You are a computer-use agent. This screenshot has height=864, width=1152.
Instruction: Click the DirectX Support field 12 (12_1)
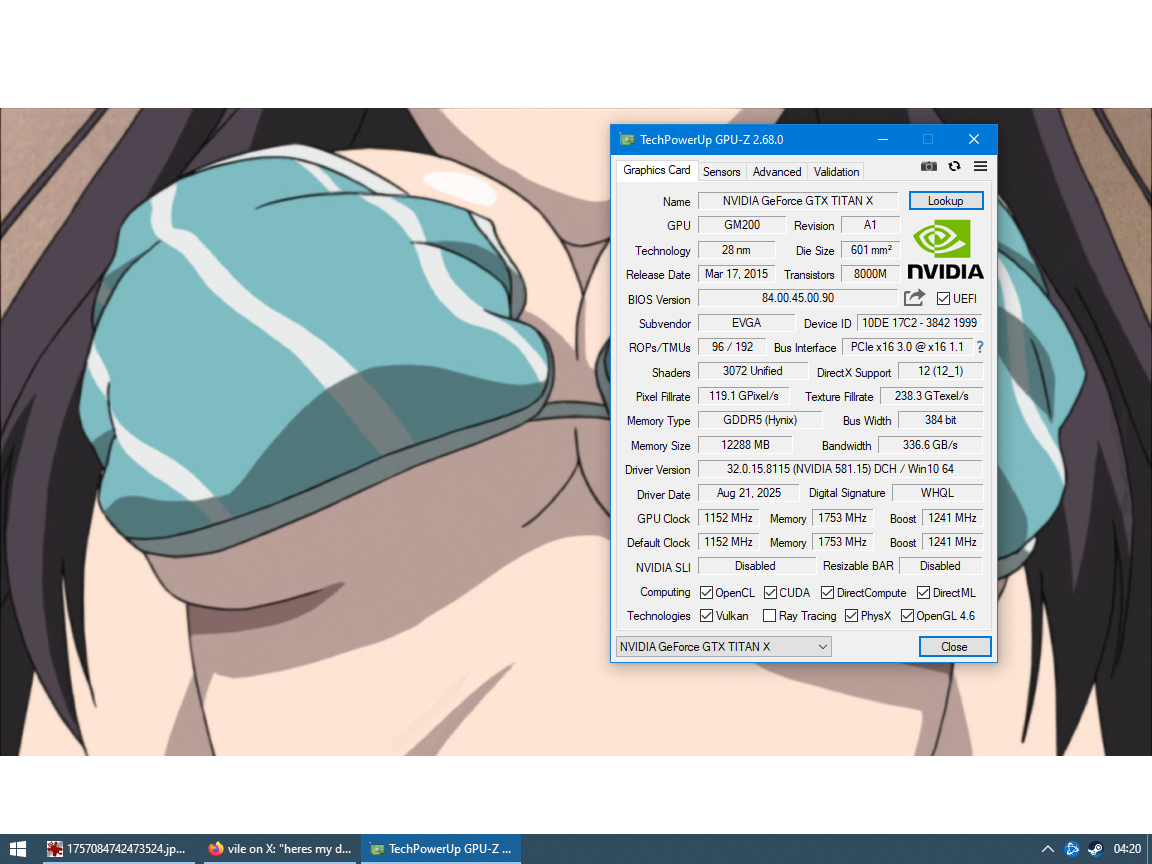pyautogui.click(x=940, y=371)
